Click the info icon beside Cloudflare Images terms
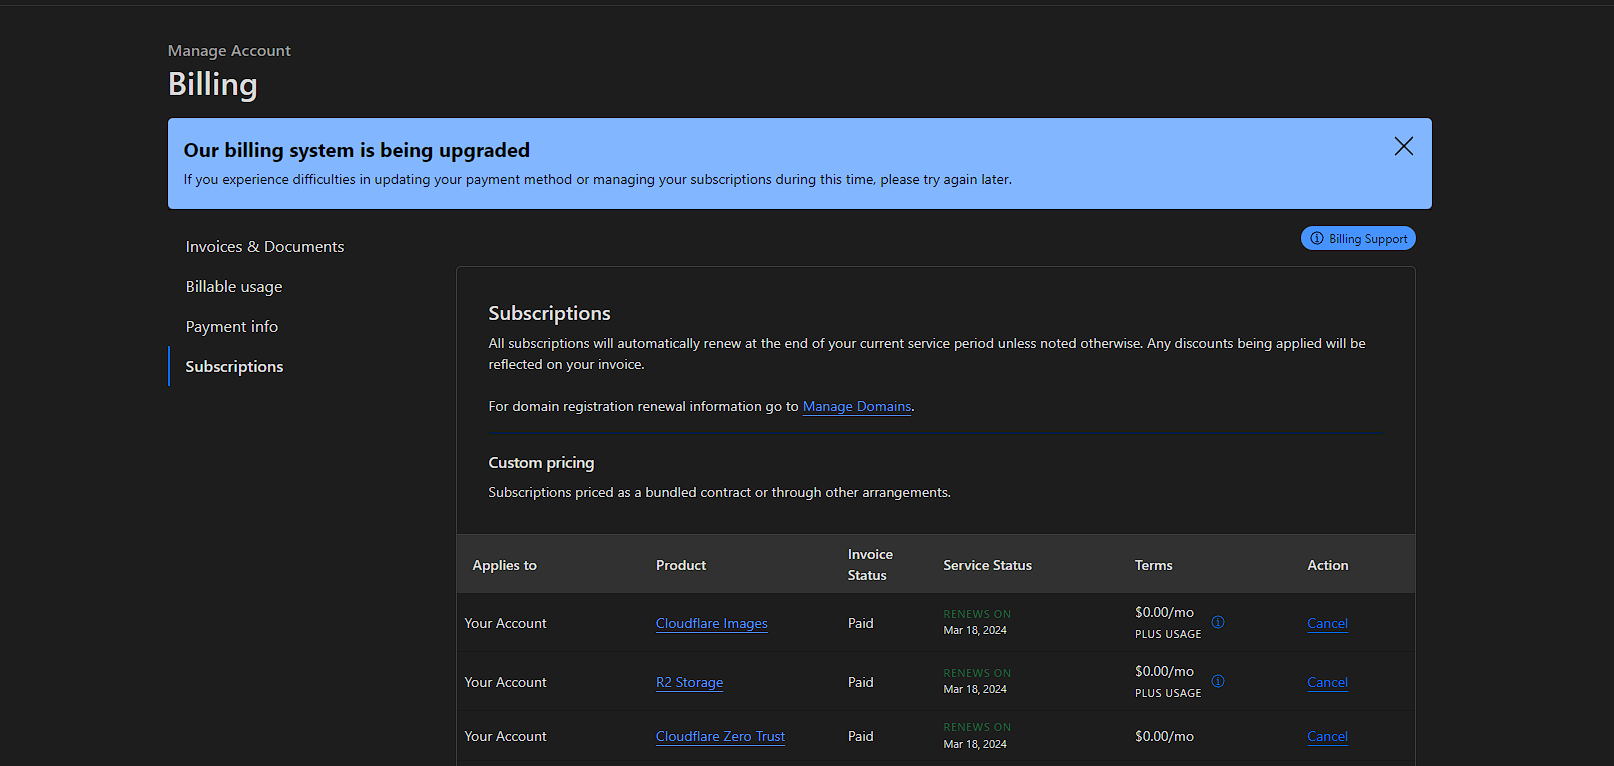Screen dimensions: 1614x766 [x=1218, y=622]
